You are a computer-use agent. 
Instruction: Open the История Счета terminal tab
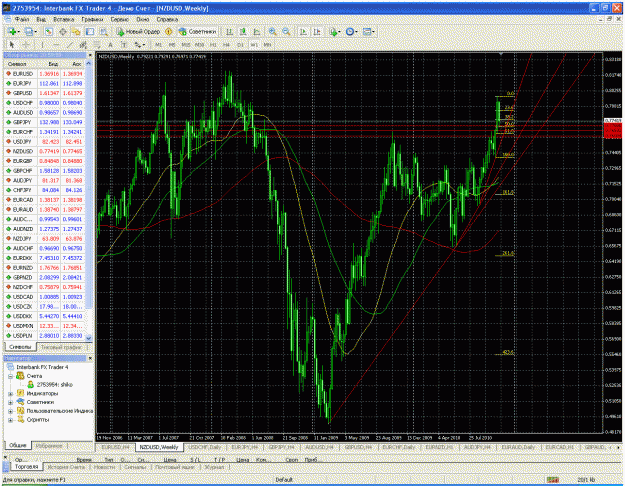tap(66, 466)
